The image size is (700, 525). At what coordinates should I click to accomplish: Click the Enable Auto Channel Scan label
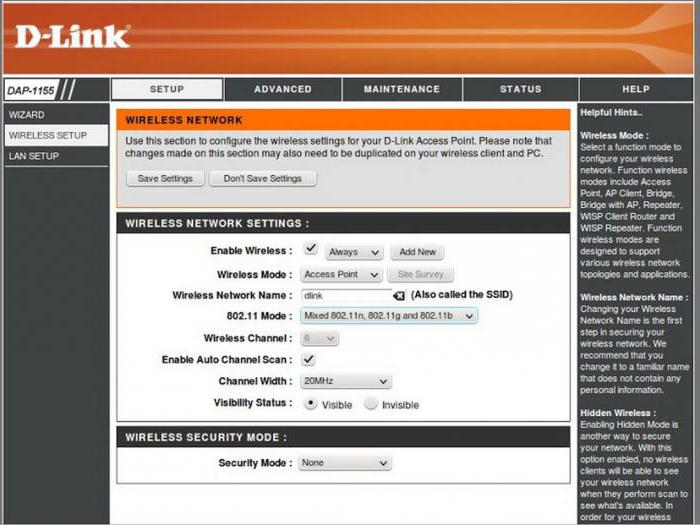[x=227, y=360]
